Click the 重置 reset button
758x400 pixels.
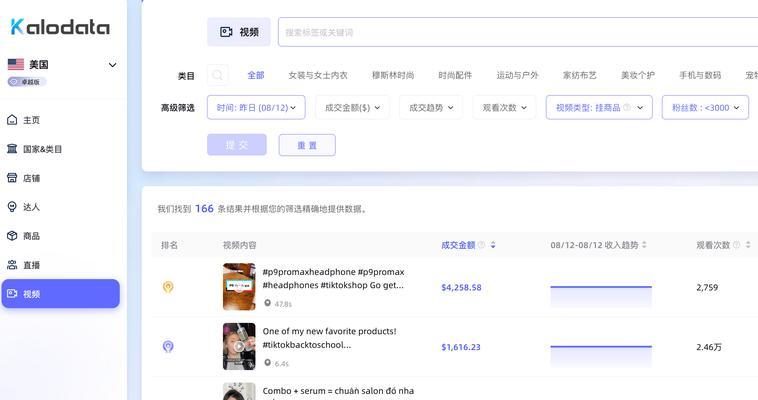pyautogui.click(x=307, y=145)
